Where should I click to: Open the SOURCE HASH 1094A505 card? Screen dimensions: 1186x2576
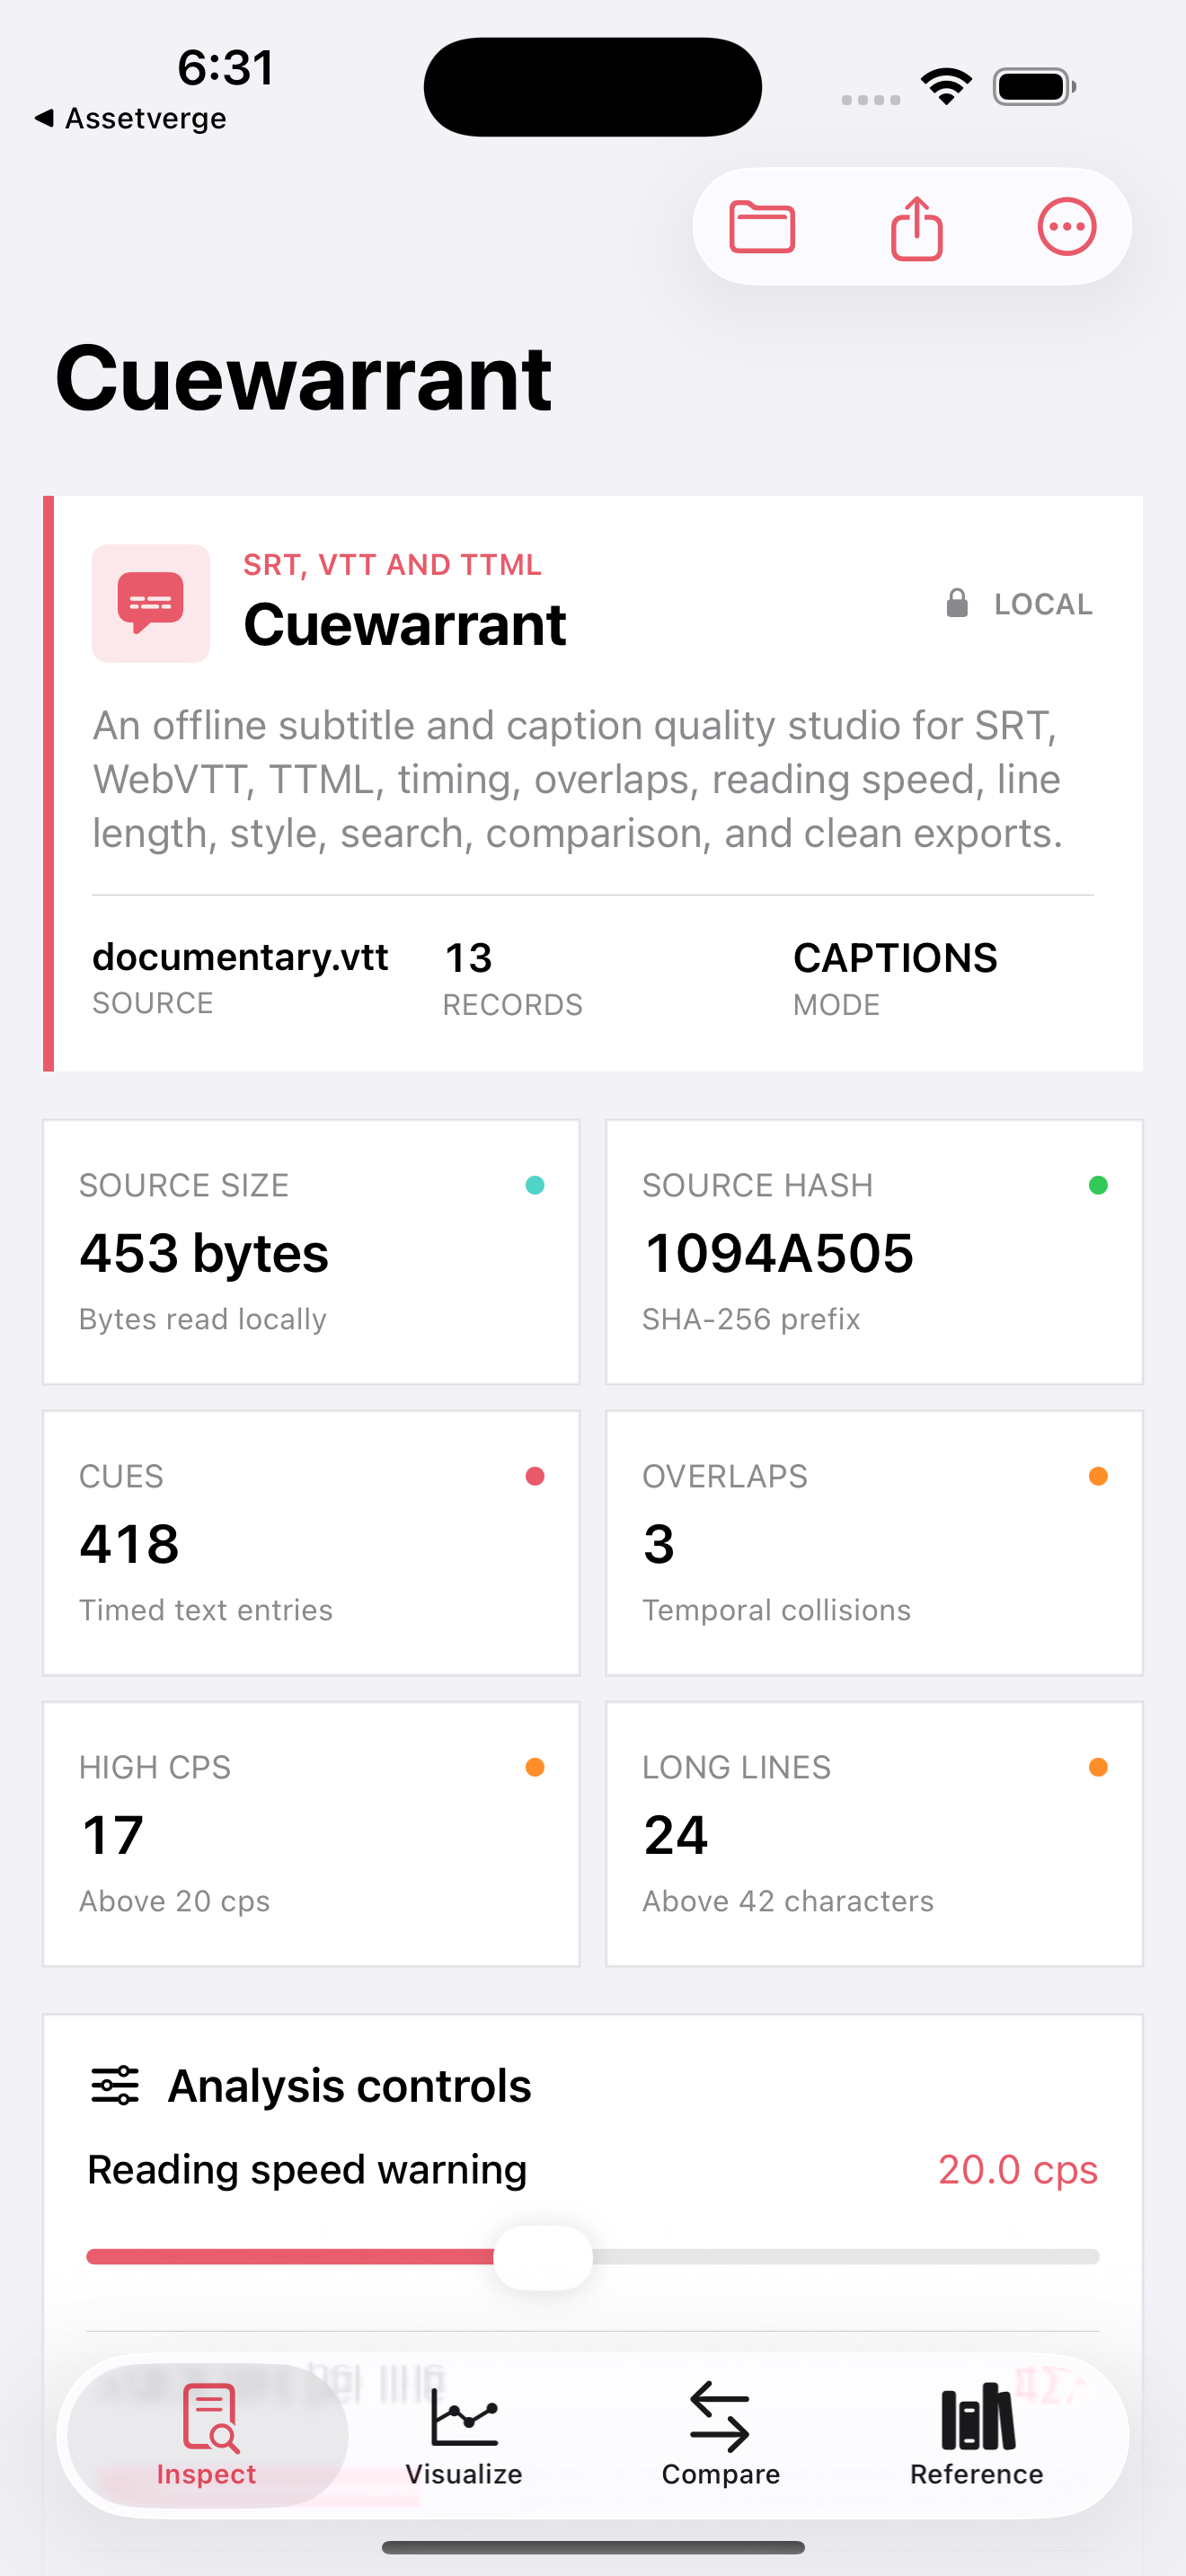tap(874, 1252)
